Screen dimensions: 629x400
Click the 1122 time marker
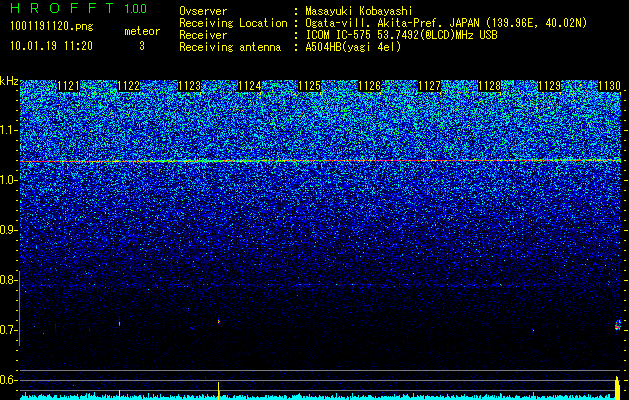click(128, 86)
